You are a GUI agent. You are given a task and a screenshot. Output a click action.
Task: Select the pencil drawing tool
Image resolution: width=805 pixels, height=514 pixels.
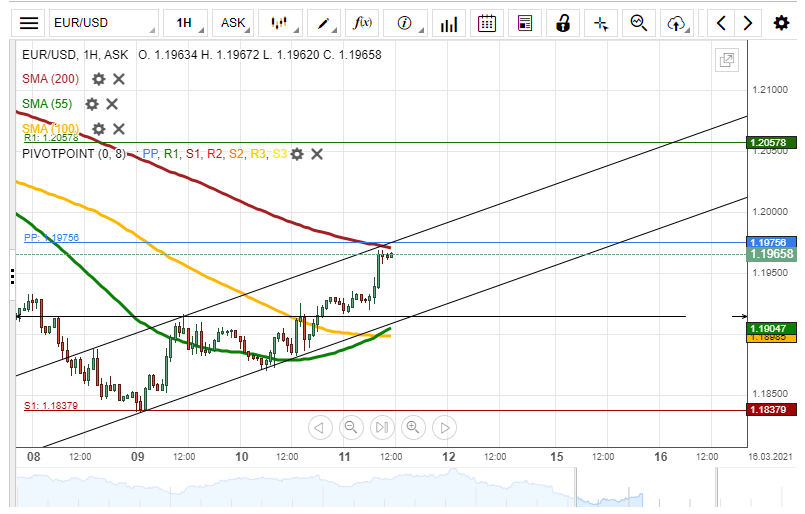coord(324,23)
